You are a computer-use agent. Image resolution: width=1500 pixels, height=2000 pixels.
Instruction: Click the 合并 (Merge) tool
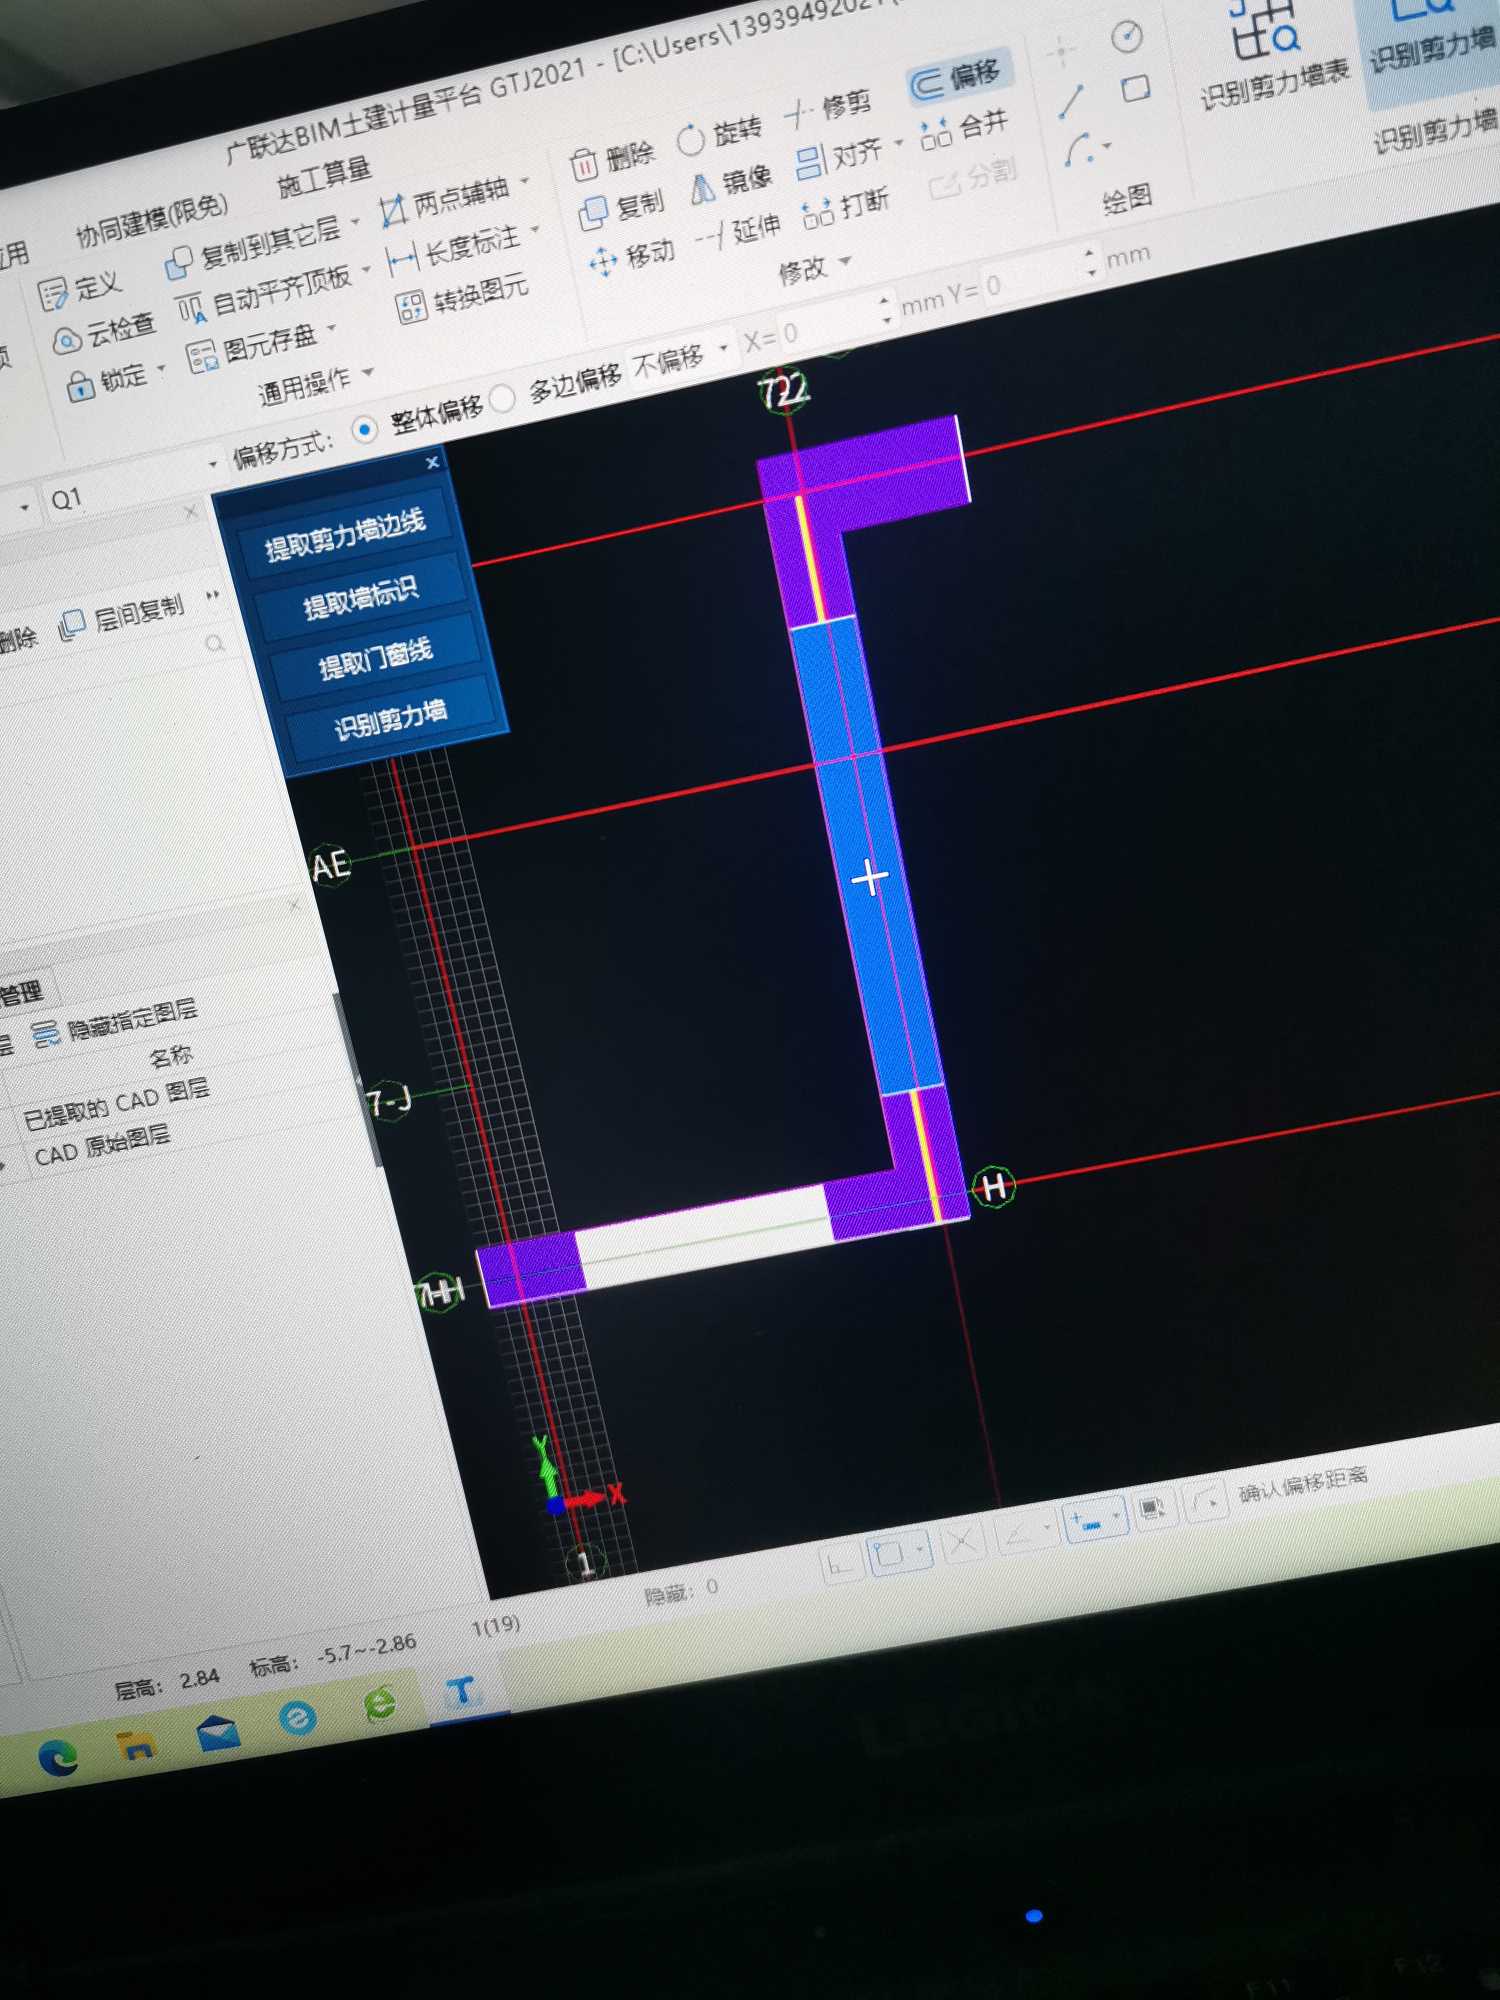963,130
